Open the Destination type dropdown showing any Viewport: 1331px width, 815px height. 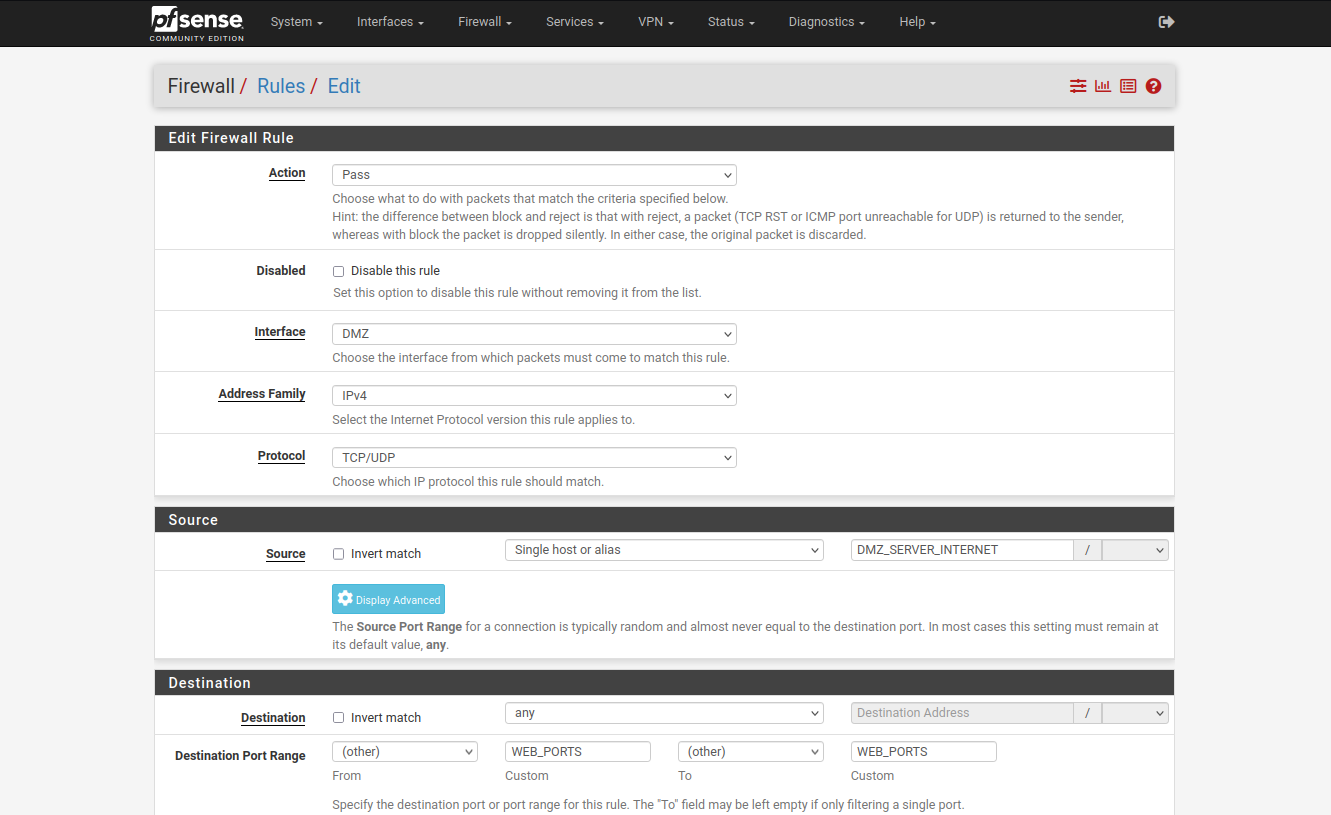(664, 713)
